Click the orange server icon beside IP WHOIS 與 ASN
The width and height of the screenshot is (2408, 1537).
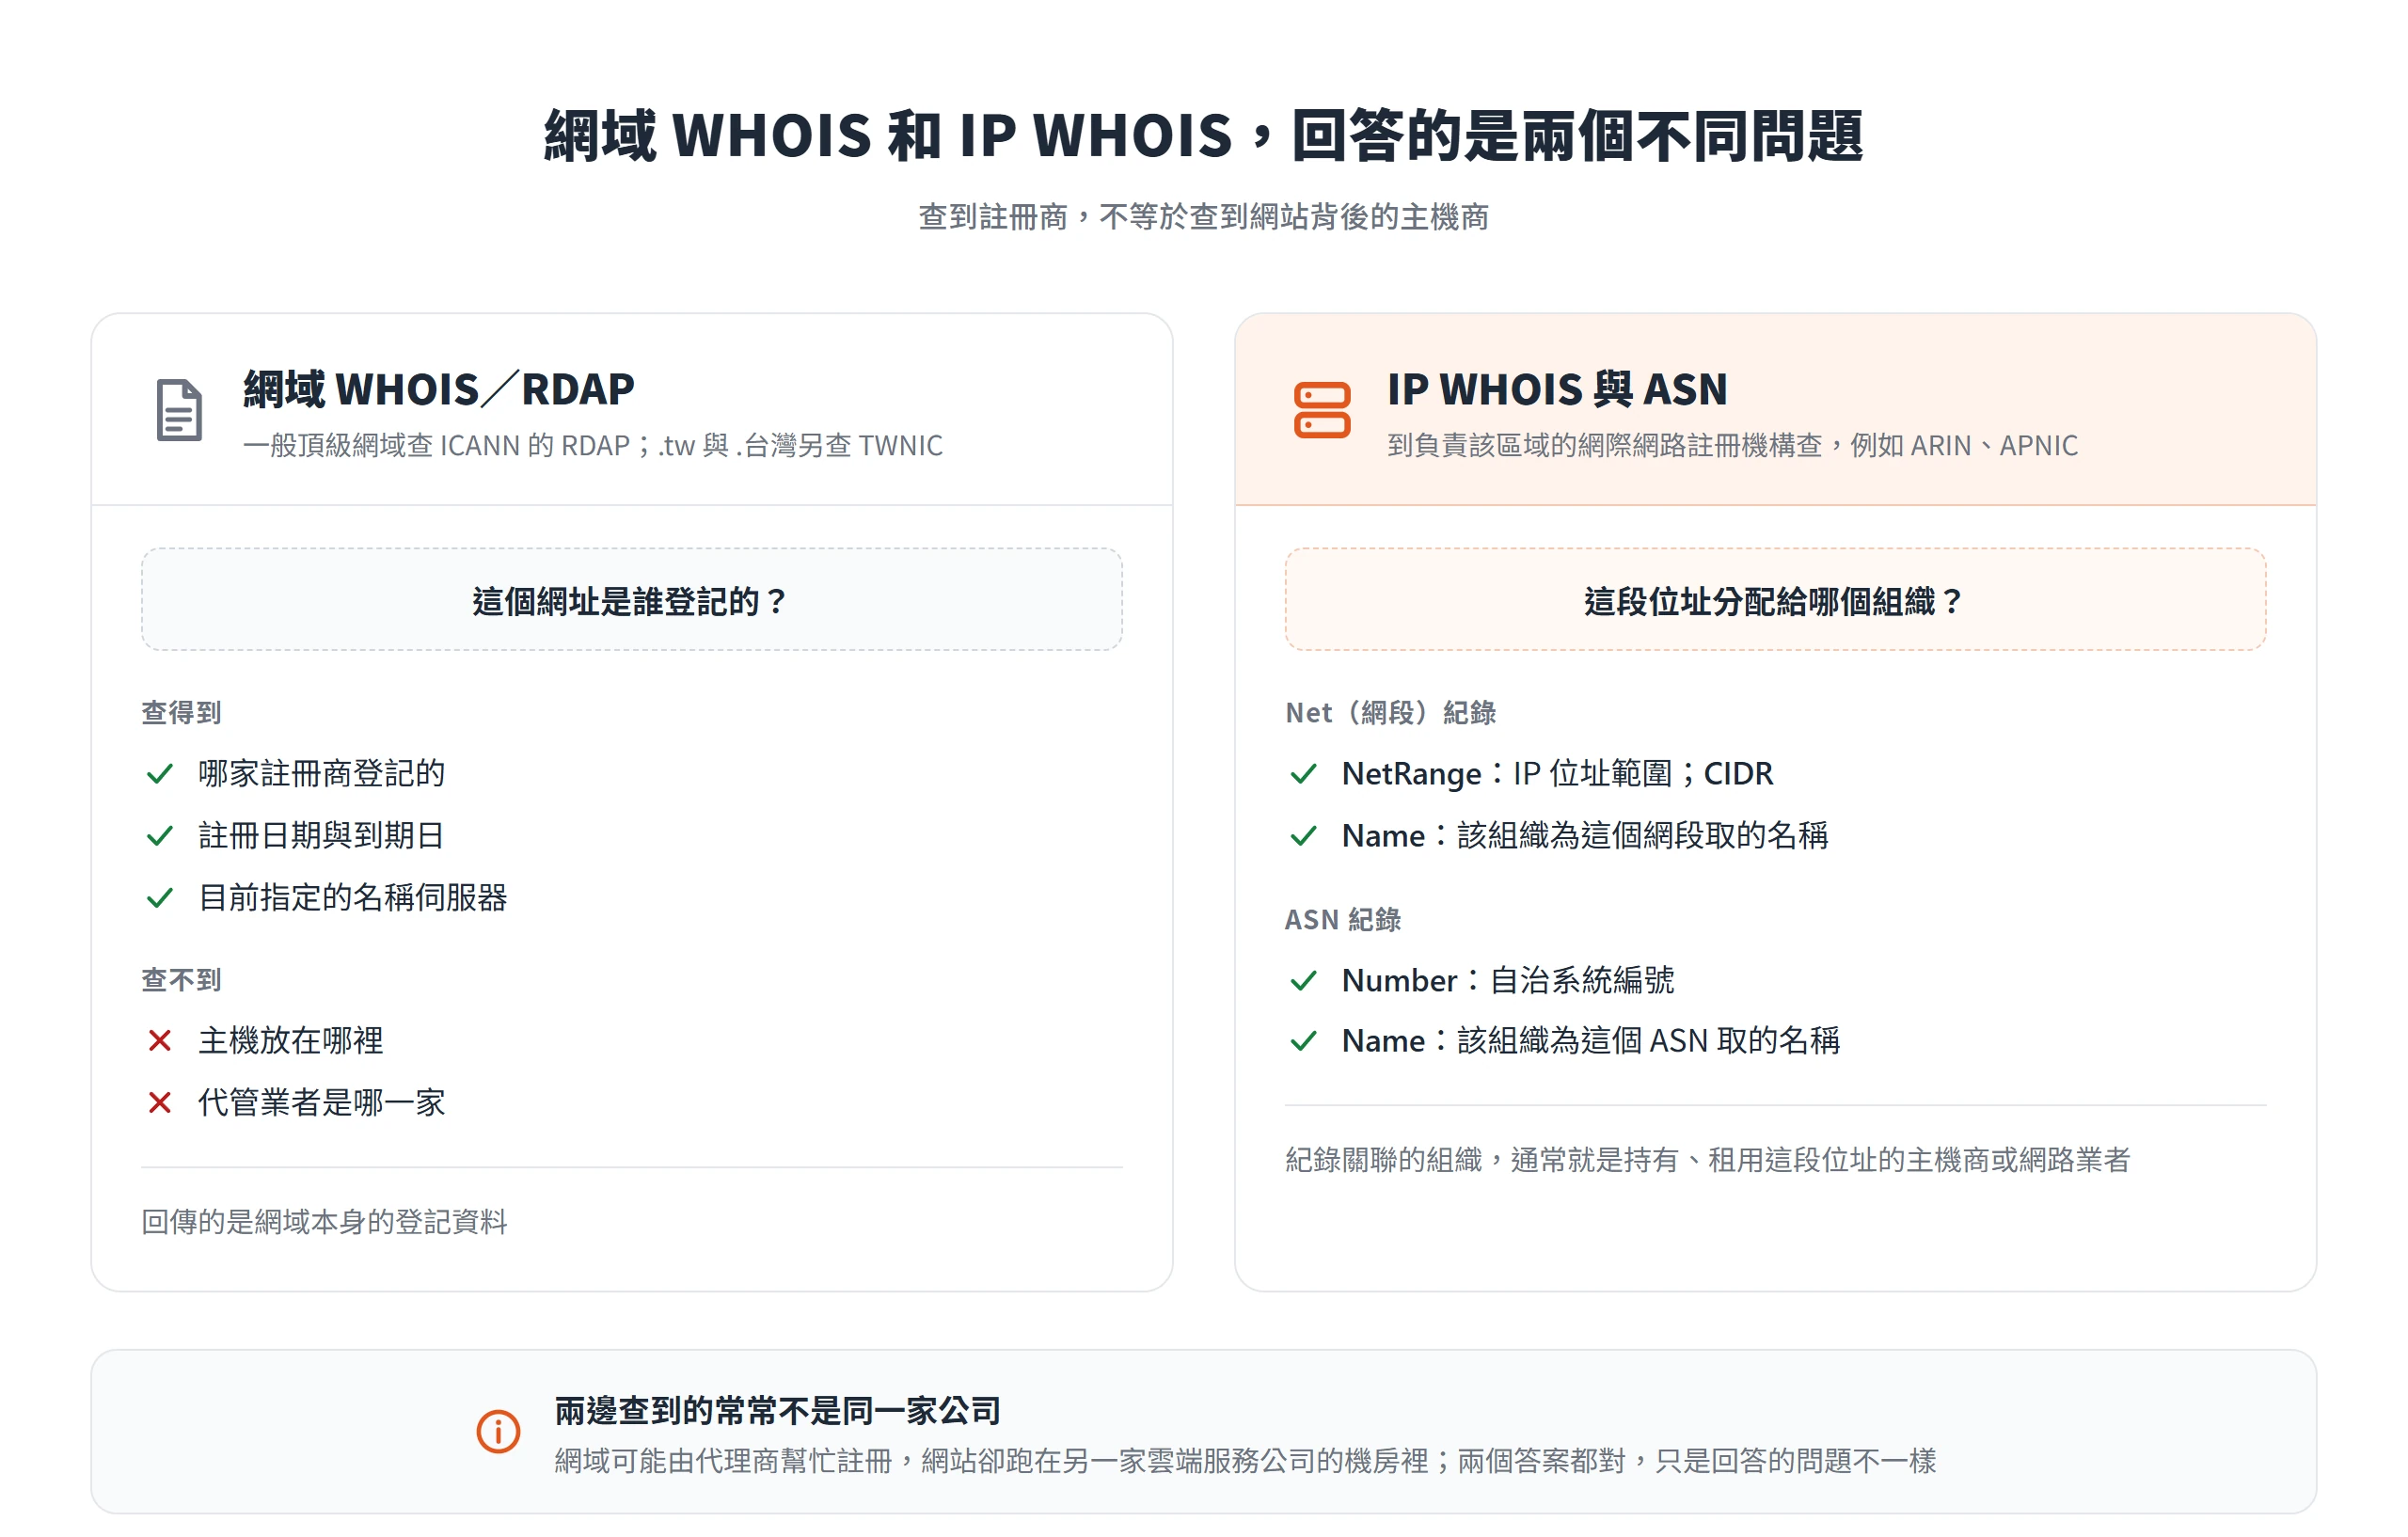(1322, 410)
